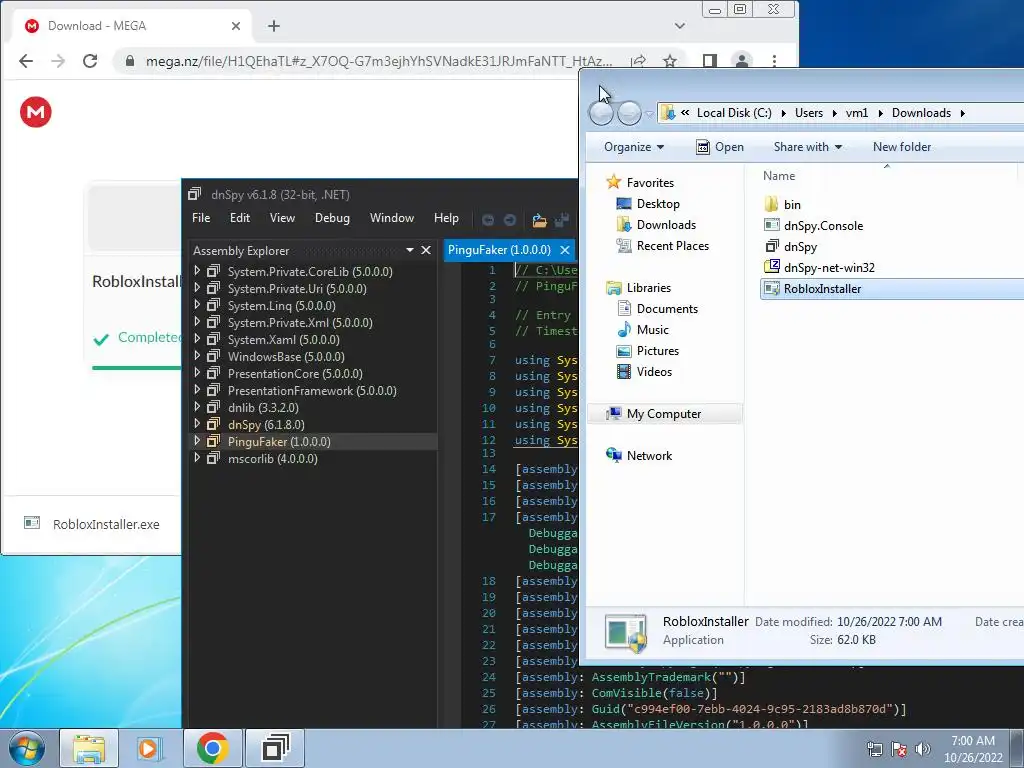Image resolution: width=1024 pixels, height=768 pixels.
Task: Click Chrome address bar URL
Action: pos(379,61)
